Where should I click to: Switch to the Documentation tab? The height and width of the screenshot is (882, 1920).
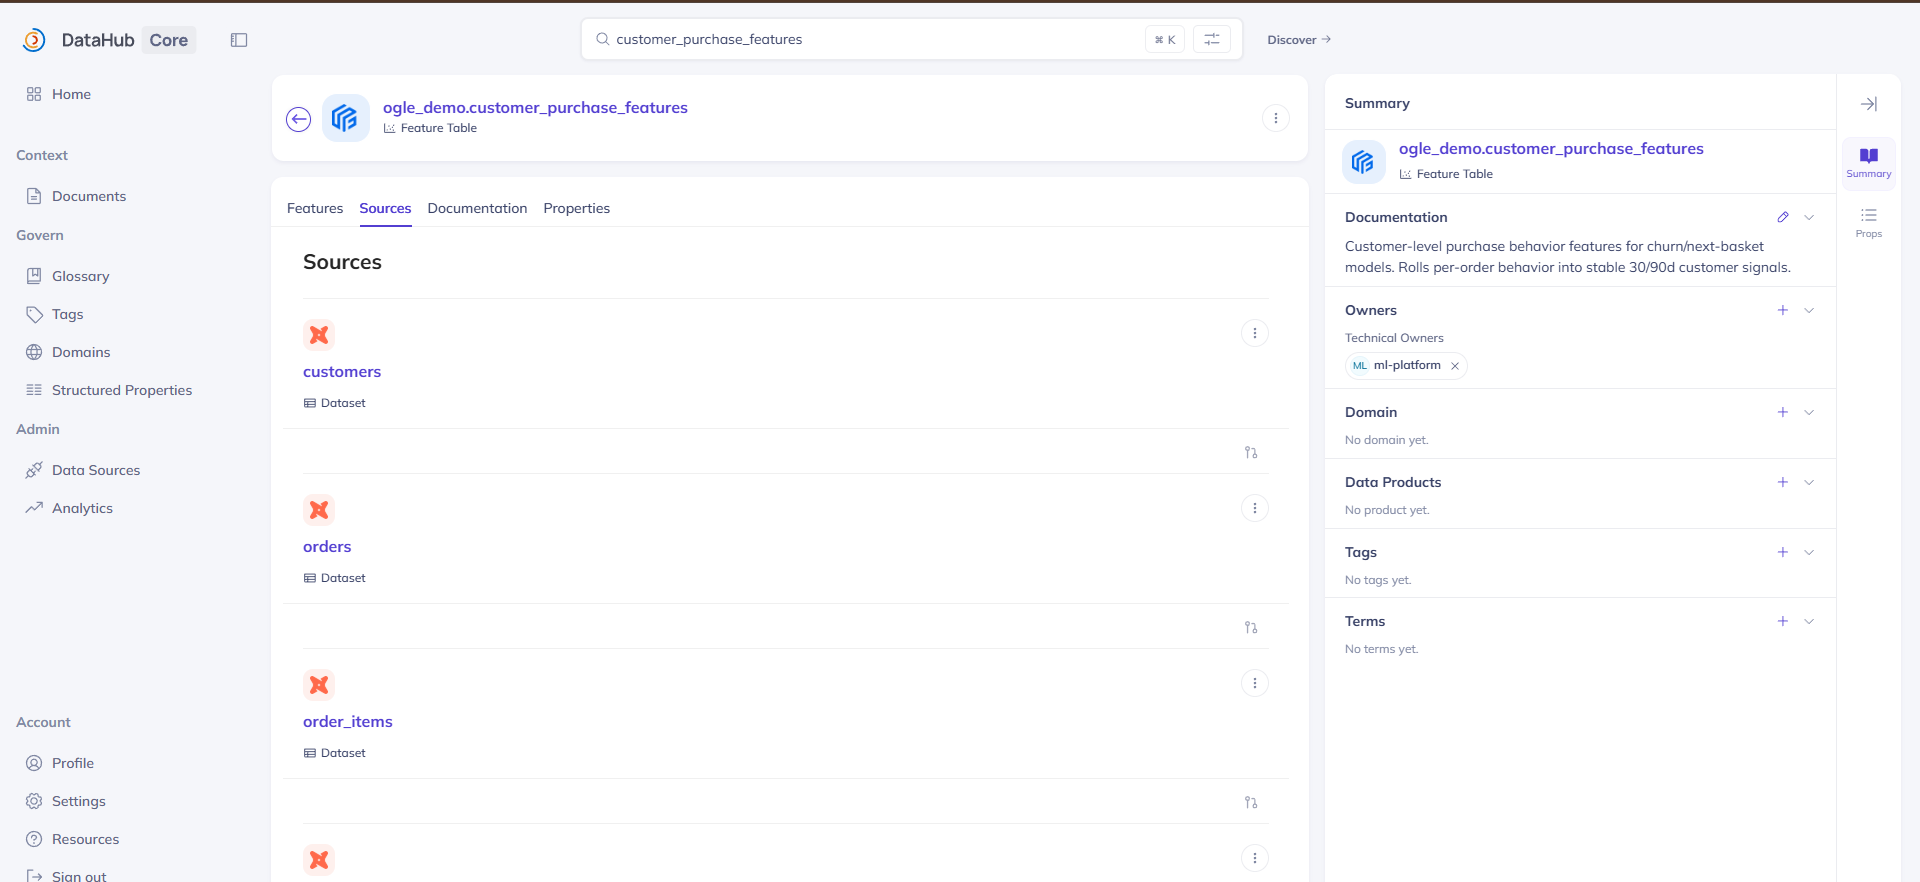click(x=477, y=208)
